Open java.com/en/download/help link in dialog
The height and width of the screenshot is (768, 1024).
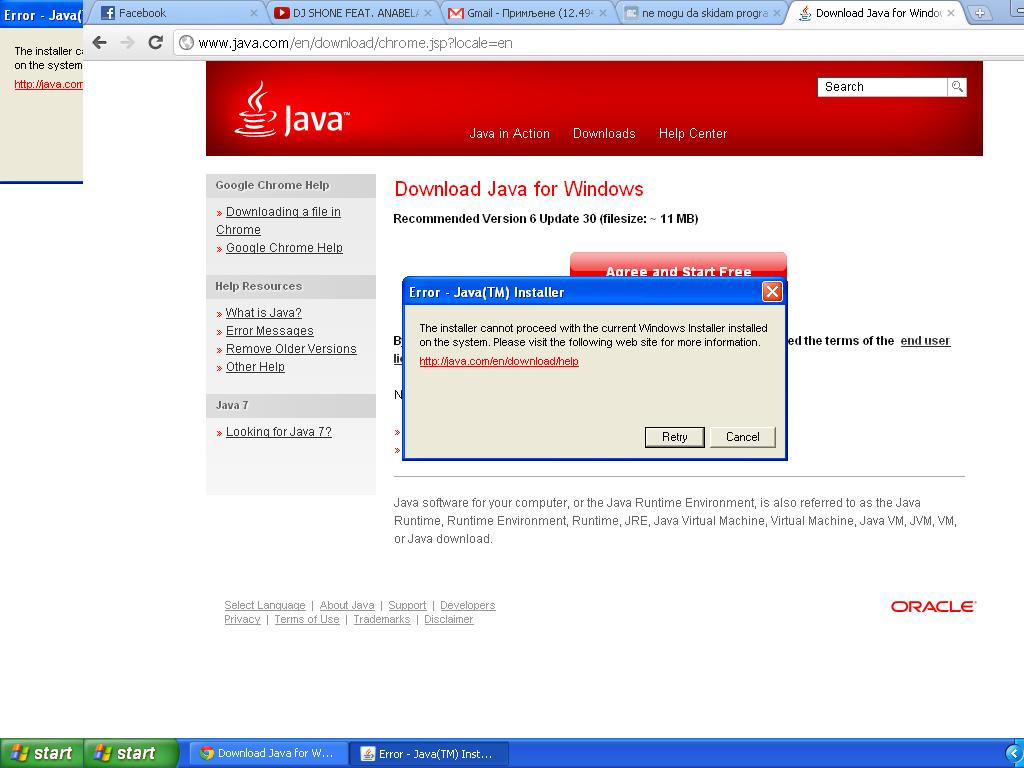(499, 361)
